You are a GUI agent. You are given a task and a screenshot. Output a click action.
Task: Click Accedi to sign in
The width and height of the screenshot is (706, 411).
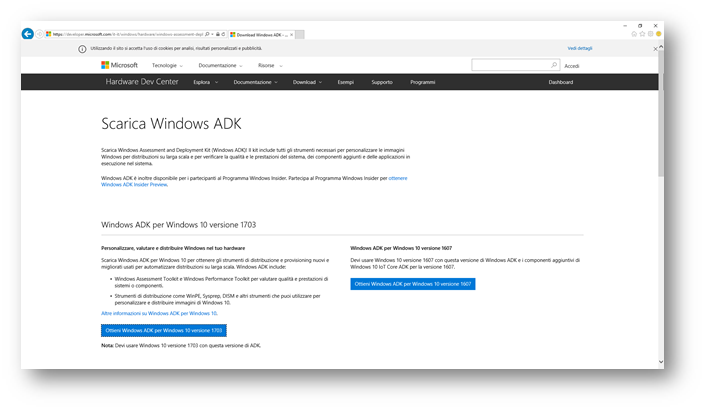(572, 66)
